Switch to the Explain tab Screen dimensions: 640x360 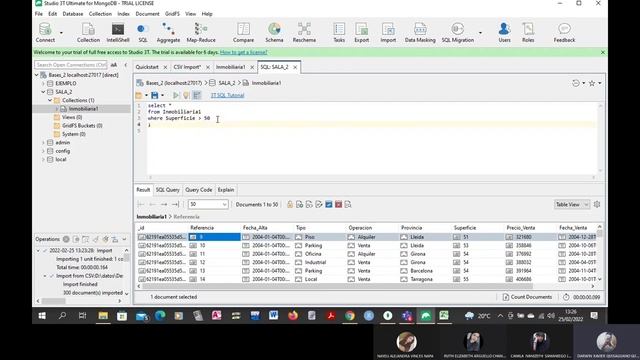coord(226,190)
